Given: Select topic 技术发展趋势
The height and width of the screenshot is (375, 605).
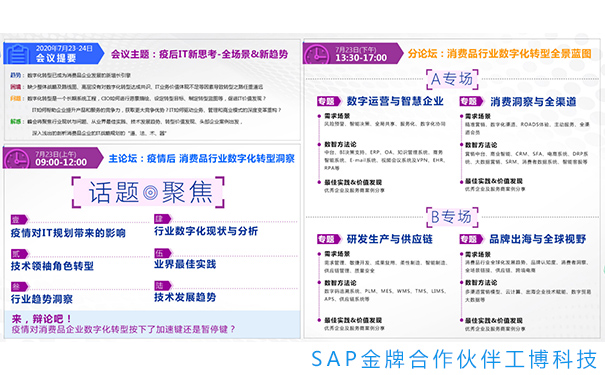Looking at the screenshot, I should 185,297.
